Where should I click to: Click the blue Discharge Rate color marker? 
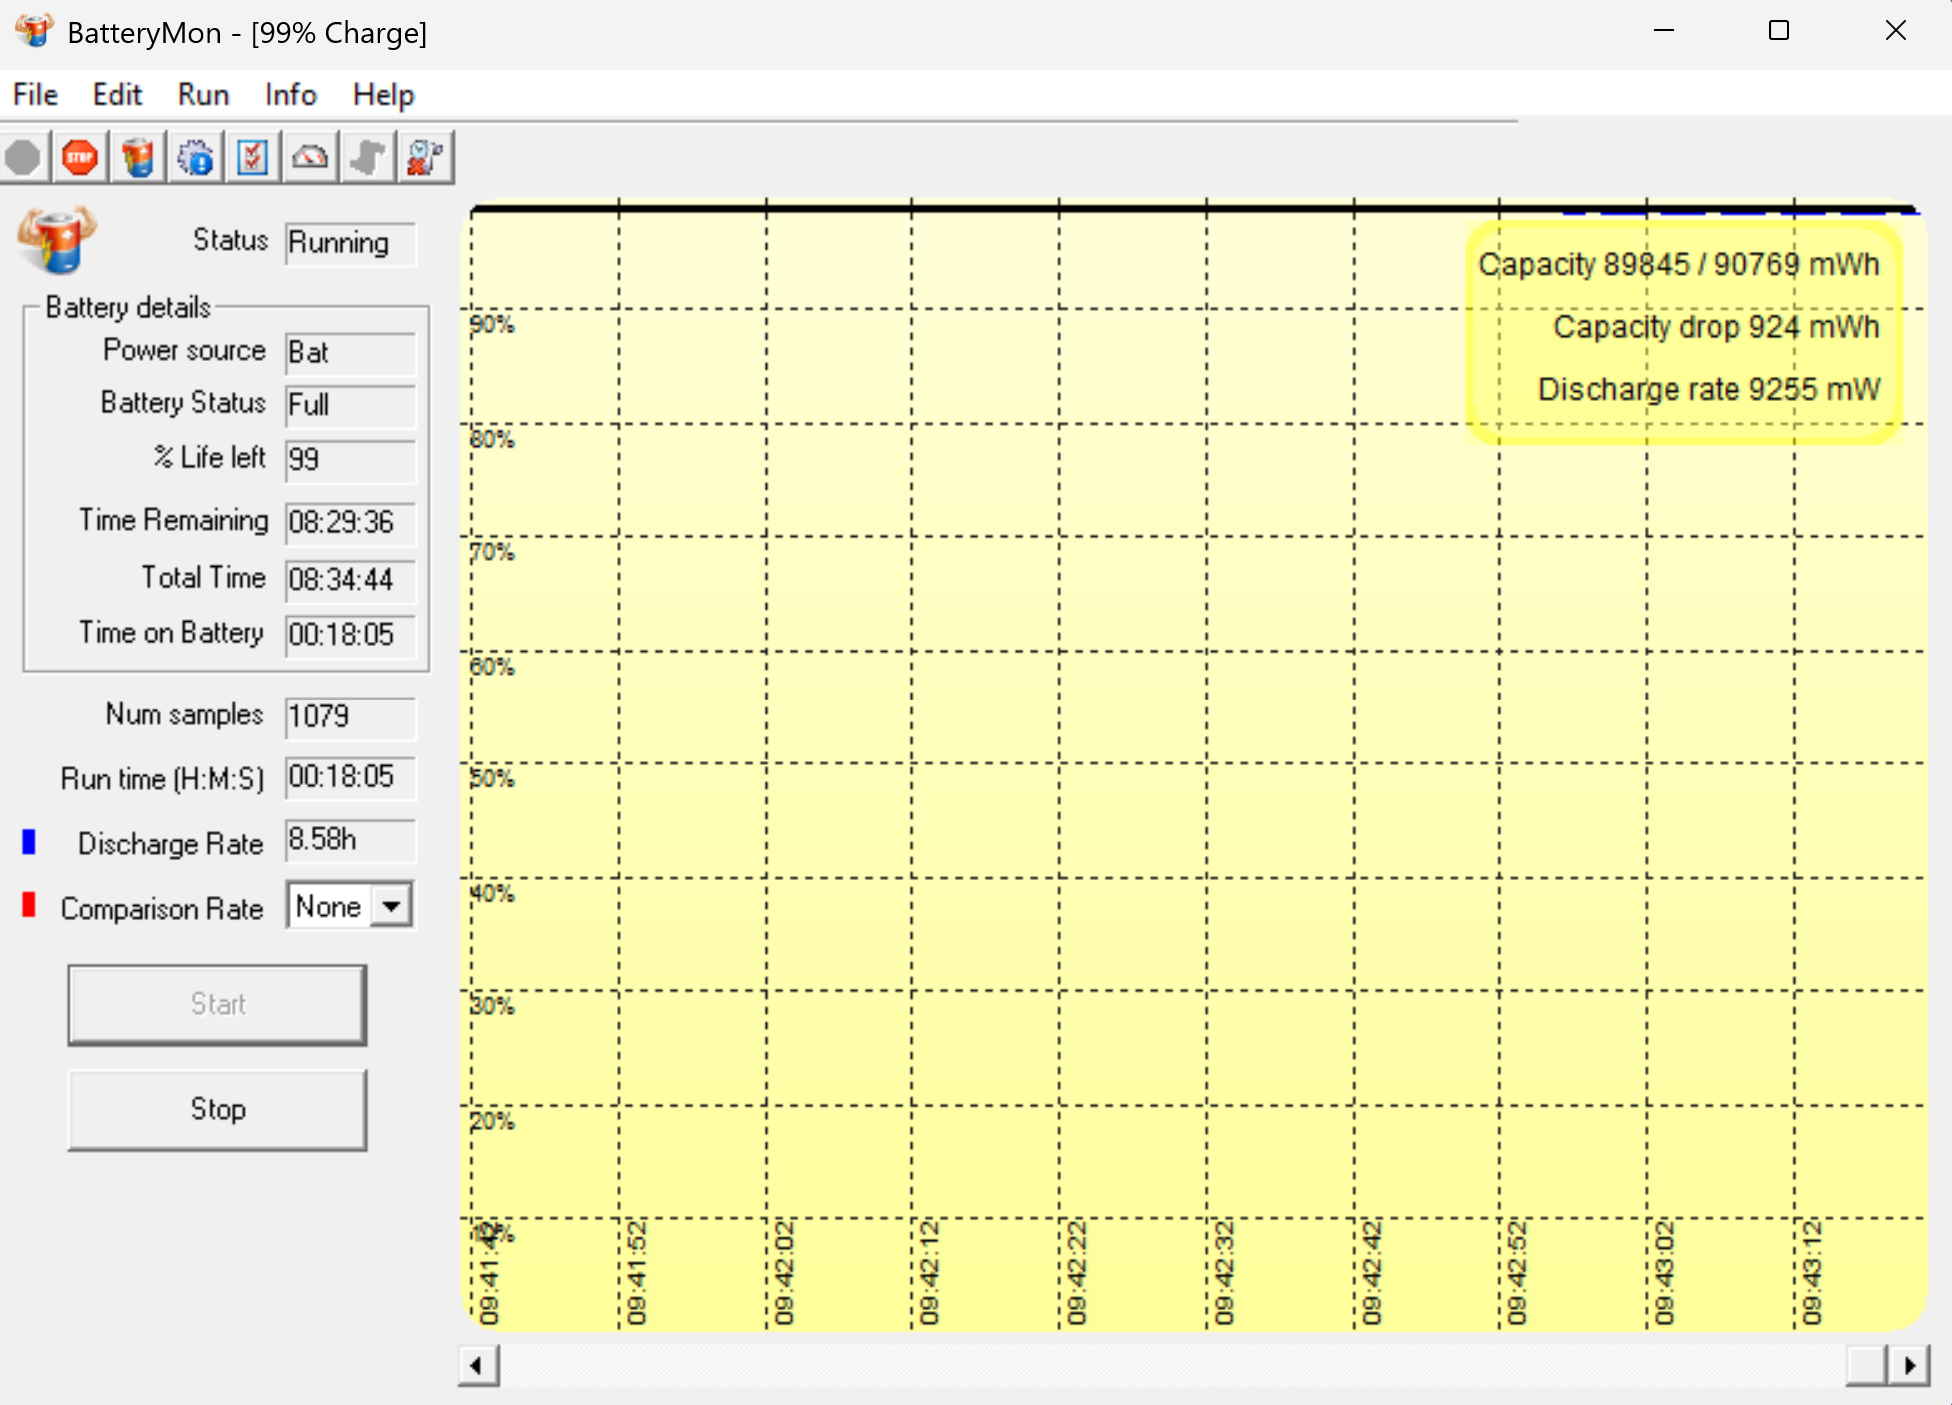(x=29, y=842)
